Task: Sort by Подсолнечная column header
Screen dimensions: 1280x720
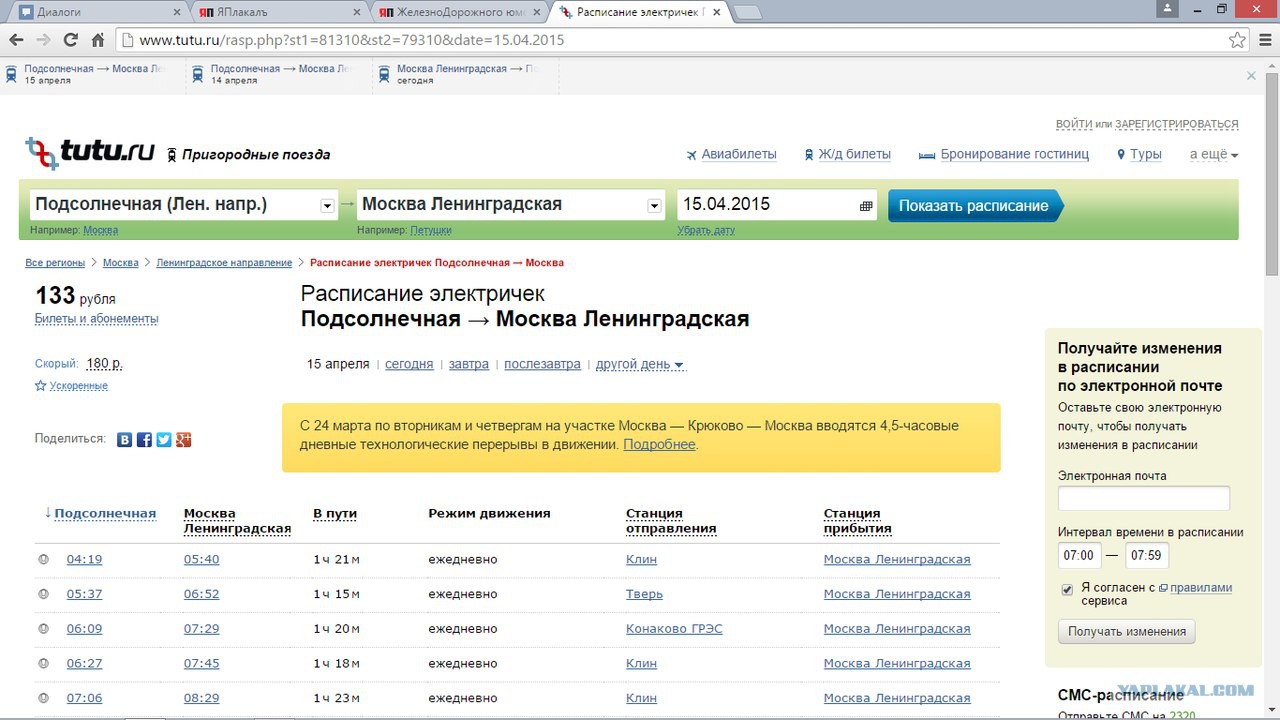Action: 105,513
